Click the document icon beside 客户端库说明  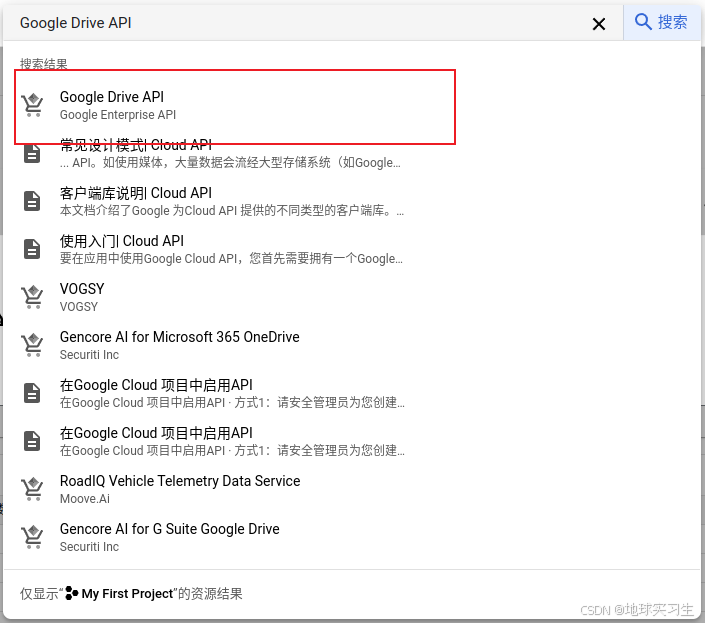pyautogui.click(x=32, y=201)
